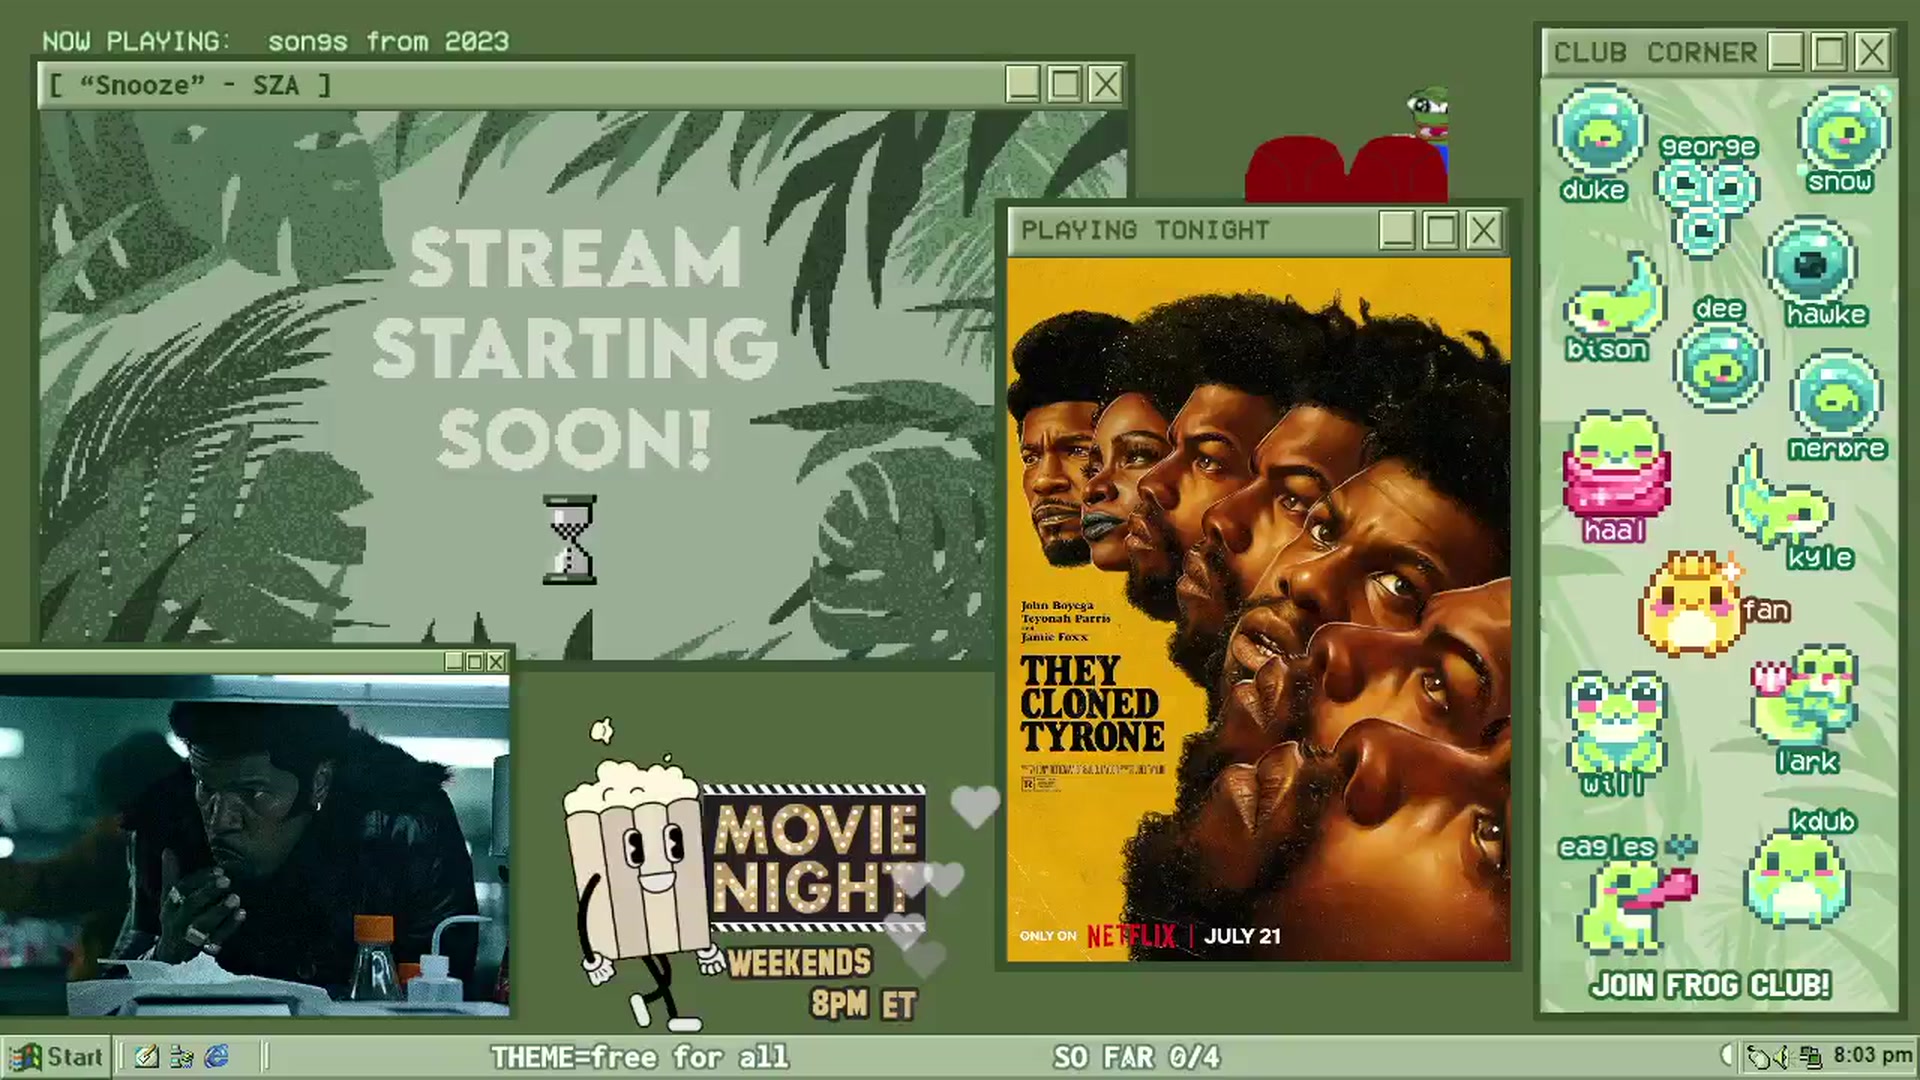Screen dimensions: 1920x1080
Task: Maximize the Snooze - SZA window
Action: point(1064,85)
